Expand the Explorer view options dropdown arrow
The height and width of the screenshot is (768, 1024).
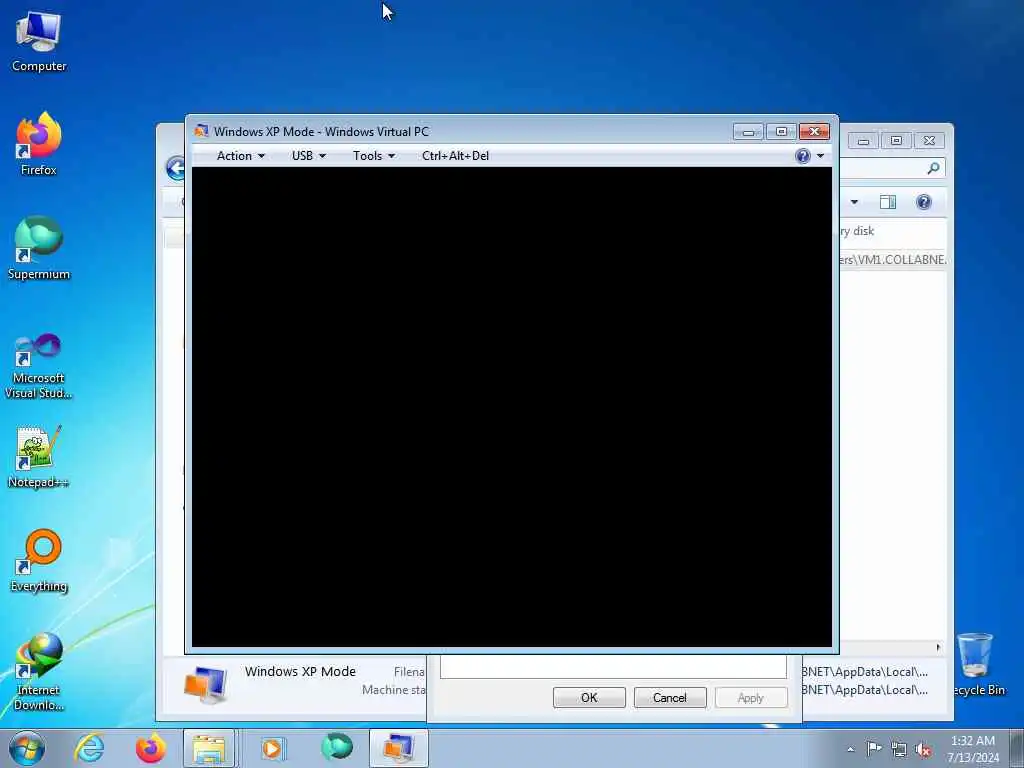coord(854,202)
